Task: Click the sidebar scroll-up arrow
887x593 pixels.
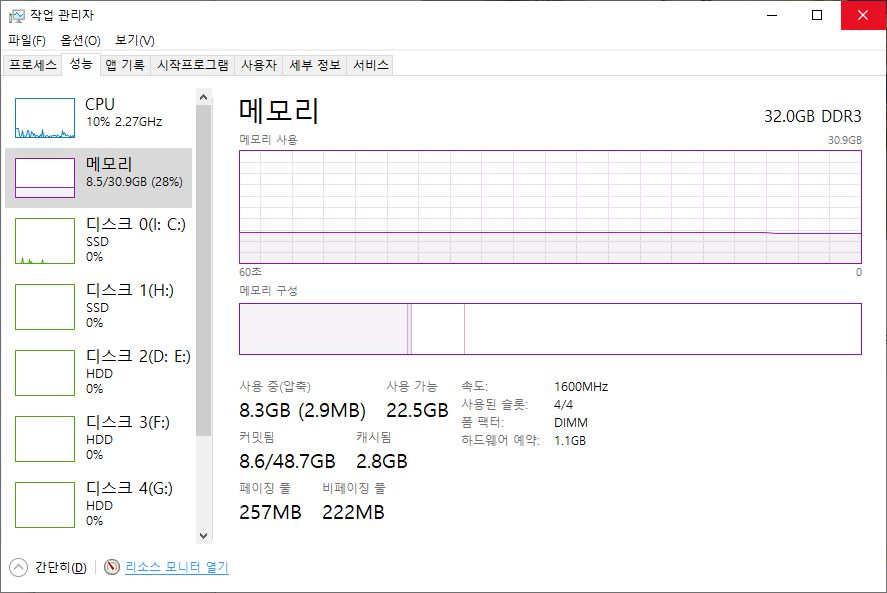Action: tap(204, 97)
